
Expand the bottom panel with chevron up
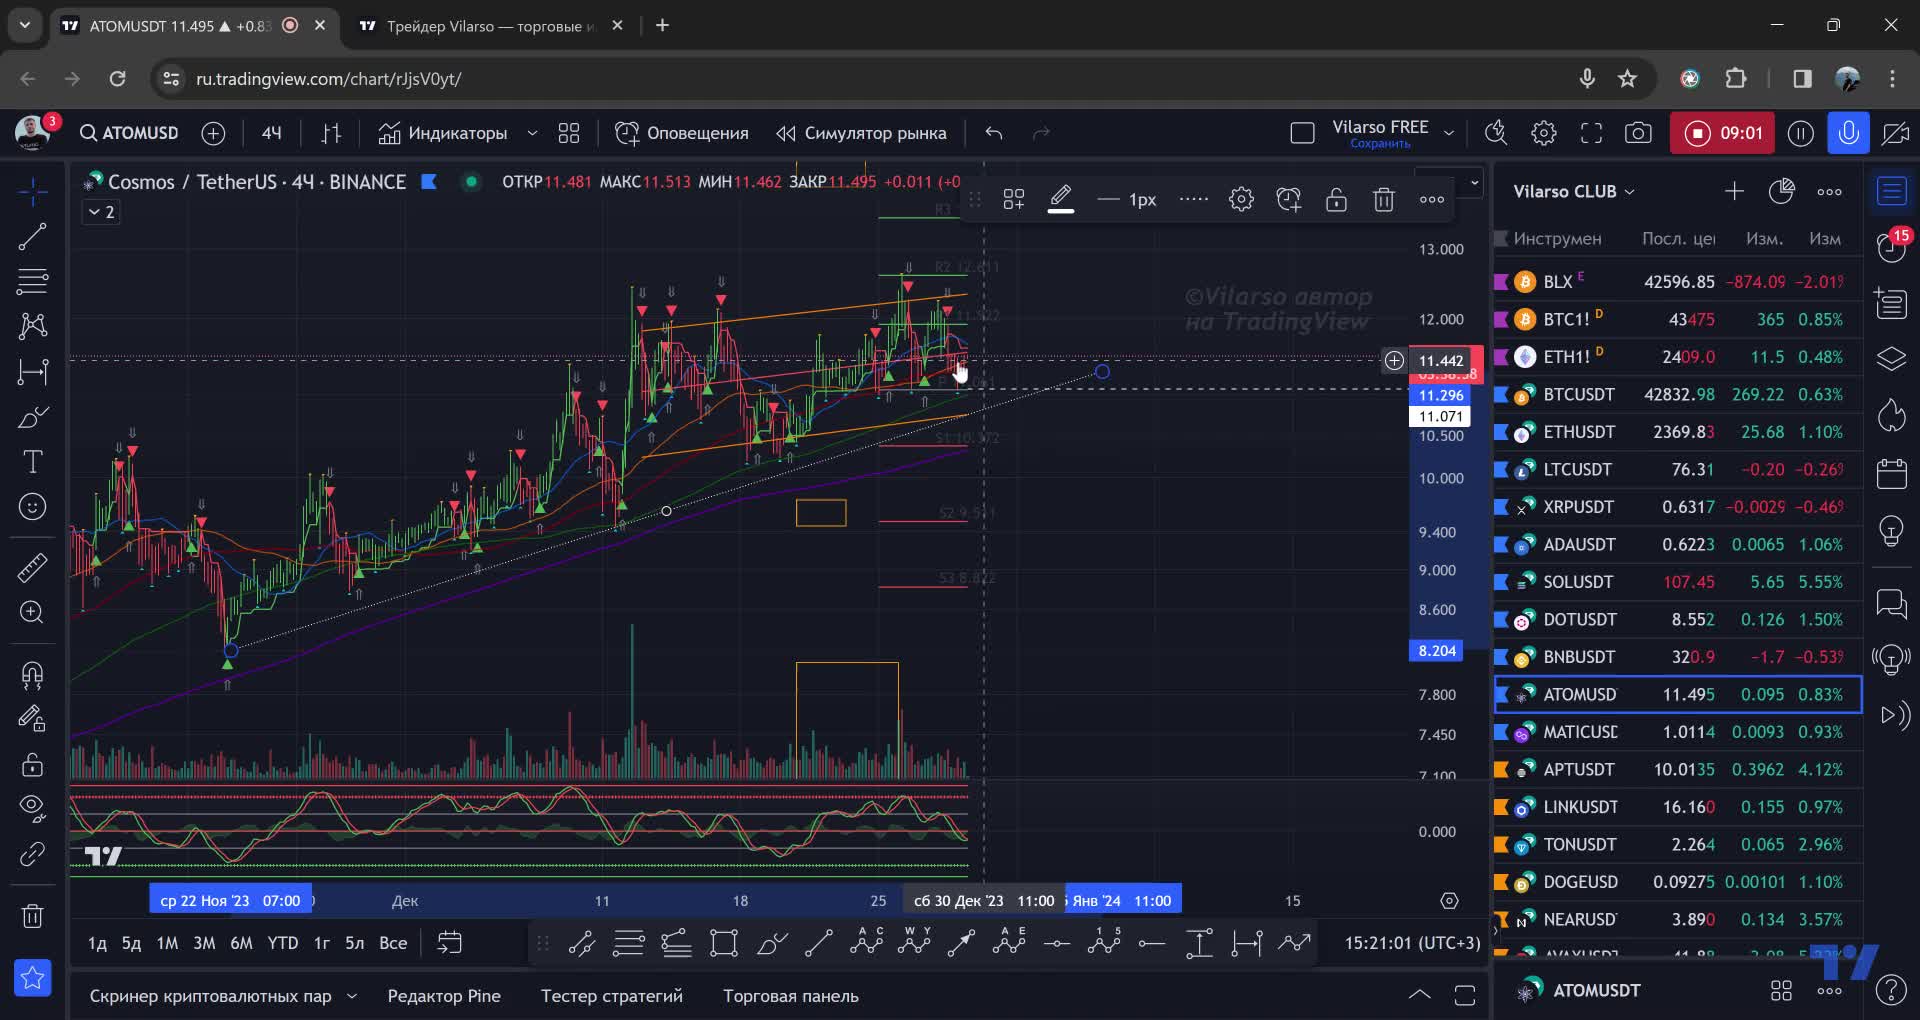click(1419, 995)
